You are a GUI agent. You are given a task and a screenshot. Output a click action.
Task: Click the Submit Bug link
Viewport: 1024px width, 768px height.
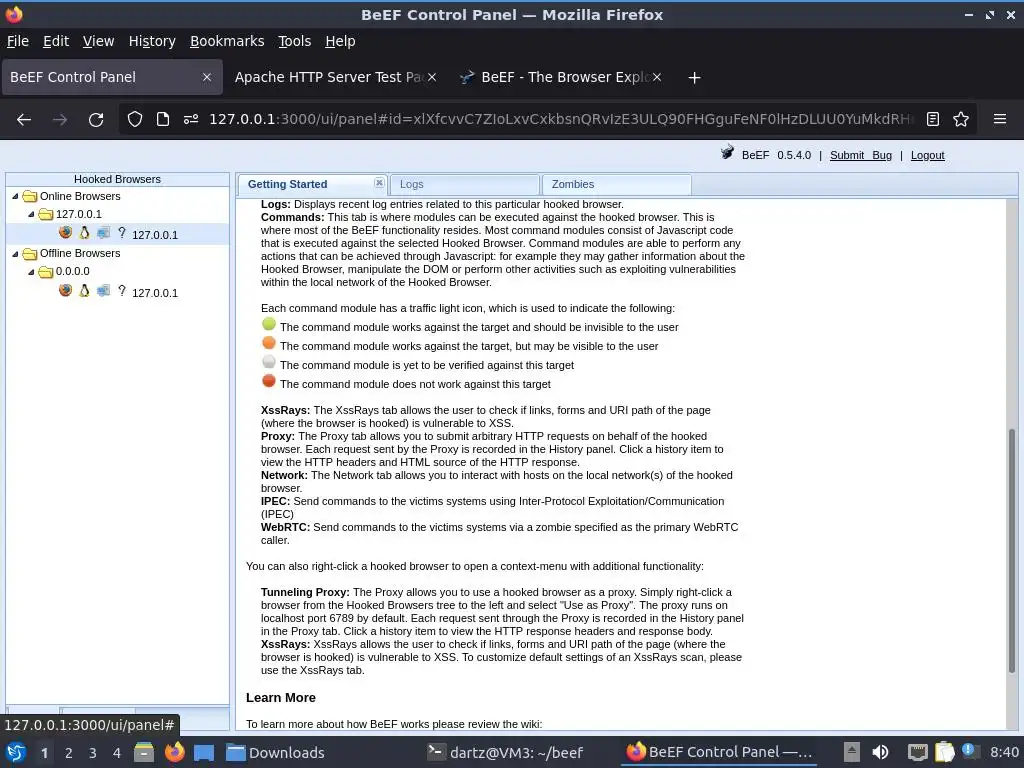(861, 155)
